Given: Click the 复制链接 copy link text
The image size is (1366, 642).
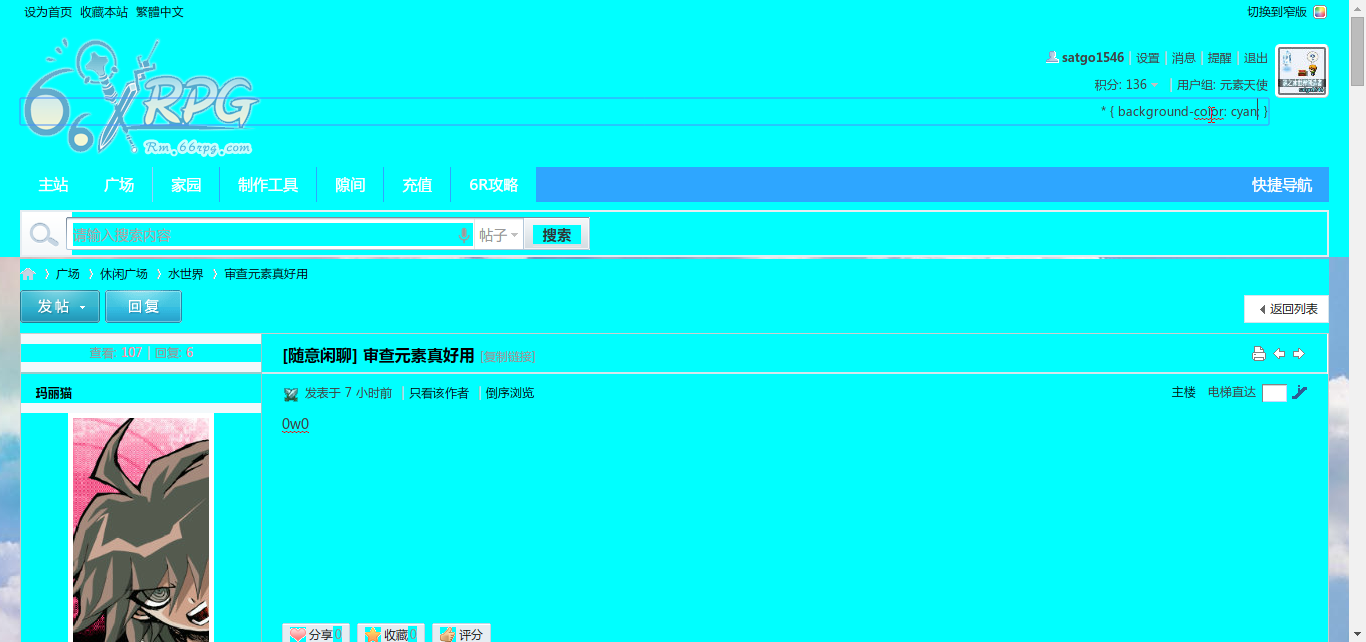Looking at the screenshot, I should [508, 356].
